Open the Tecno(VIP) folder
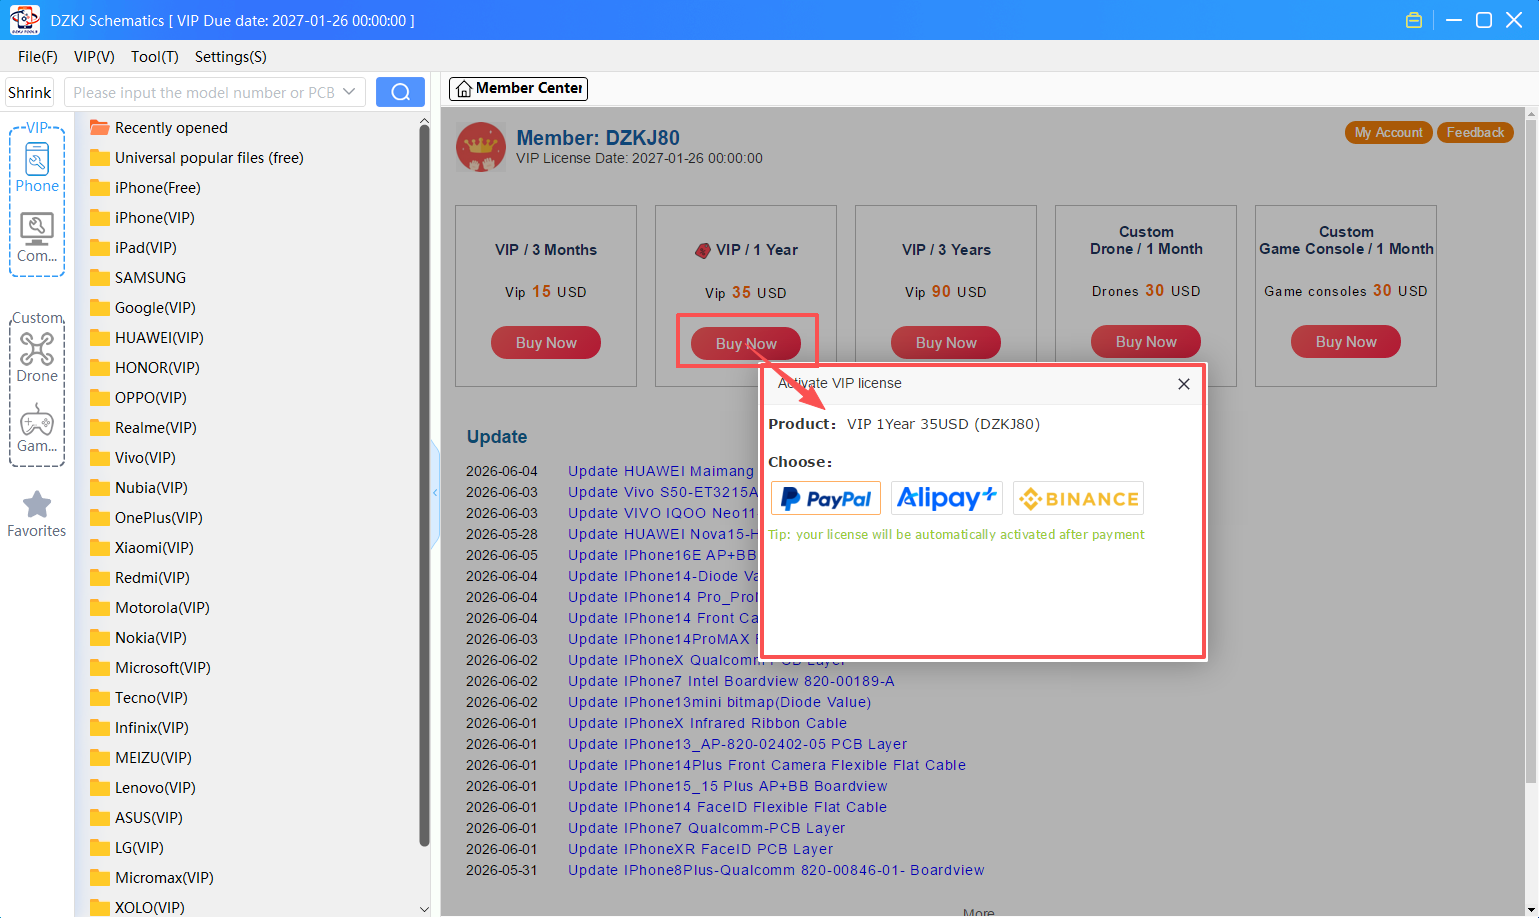The width and height of the screenshot is (1539, 918). click(x=139, y=698)
